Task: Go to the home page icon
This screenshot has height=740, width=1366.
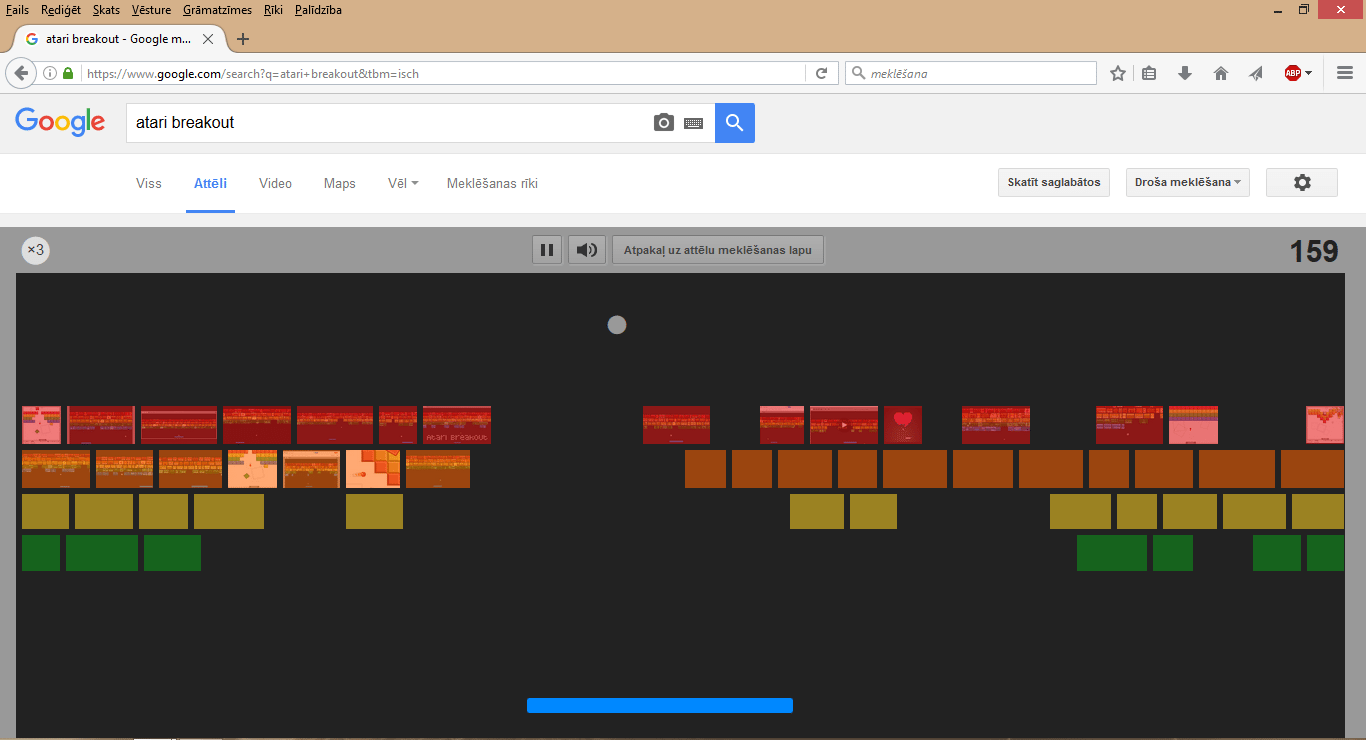Action: 1221,73
